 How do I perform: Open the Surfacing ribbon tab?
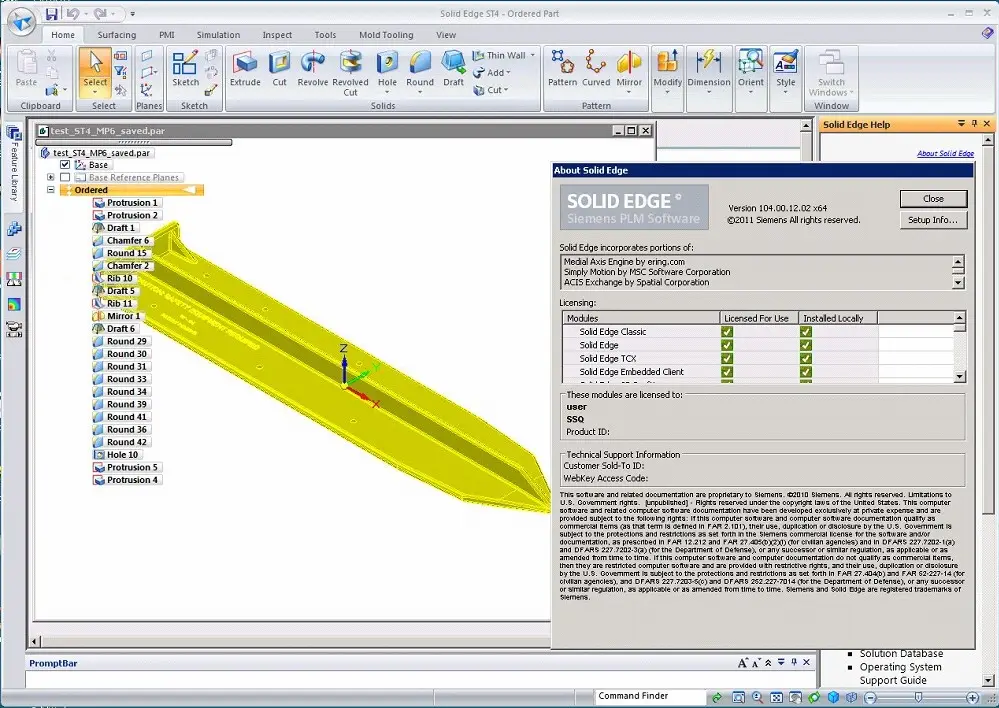coord(117,35)
